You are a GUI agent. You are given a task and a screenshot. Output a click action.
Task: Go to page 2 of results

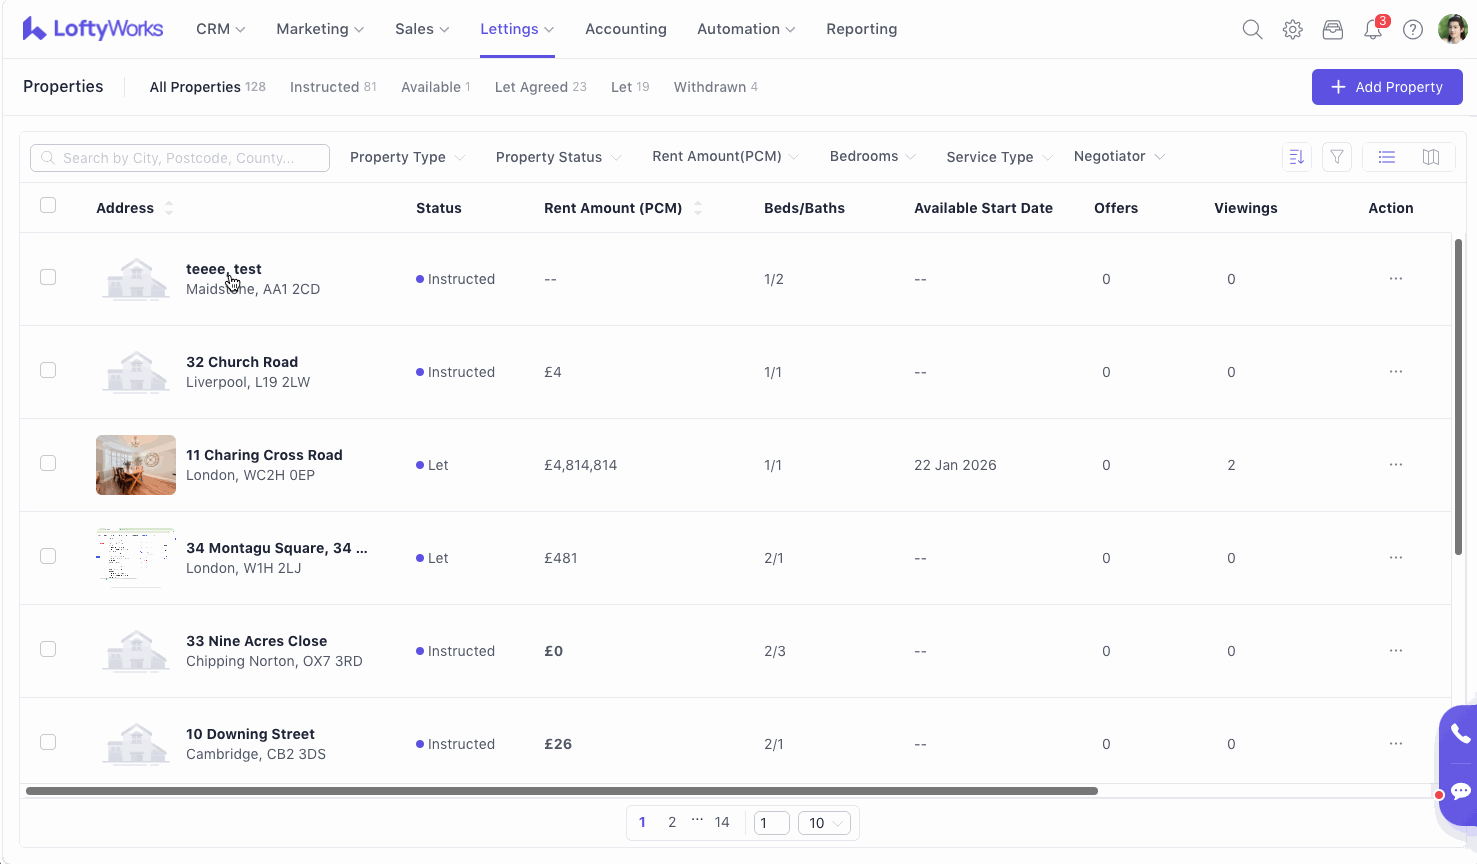tap(672, 822)
